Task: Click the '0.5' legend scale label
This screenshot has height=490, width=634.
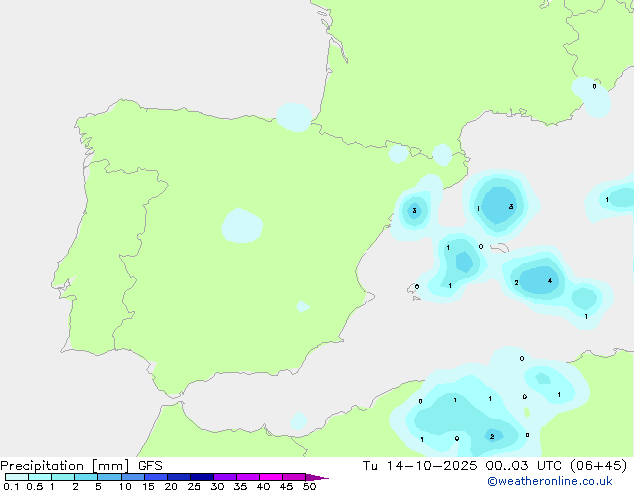Action: (35, 486)
